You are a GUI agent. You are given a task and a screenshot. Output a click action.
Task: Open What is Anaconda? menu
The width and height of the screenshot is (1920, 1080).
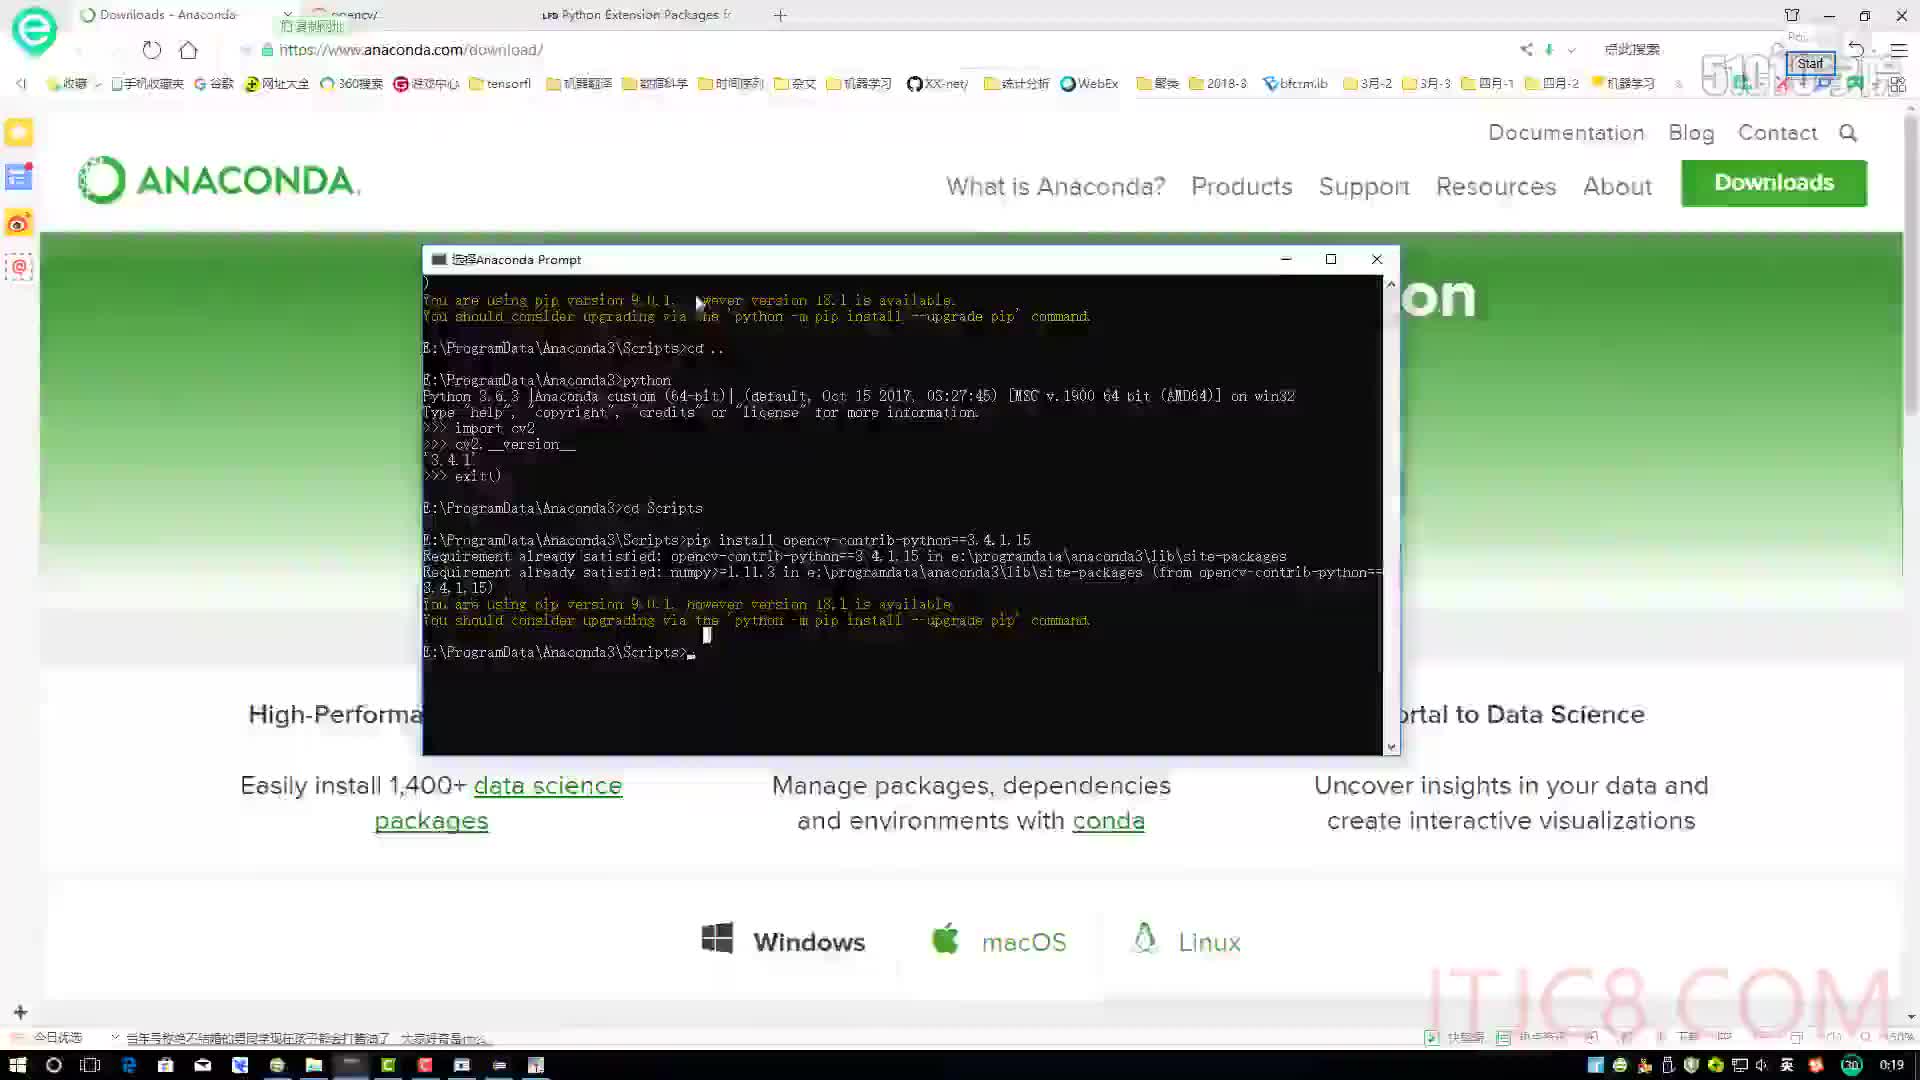pyautogui.click(x=1055, y=187)
